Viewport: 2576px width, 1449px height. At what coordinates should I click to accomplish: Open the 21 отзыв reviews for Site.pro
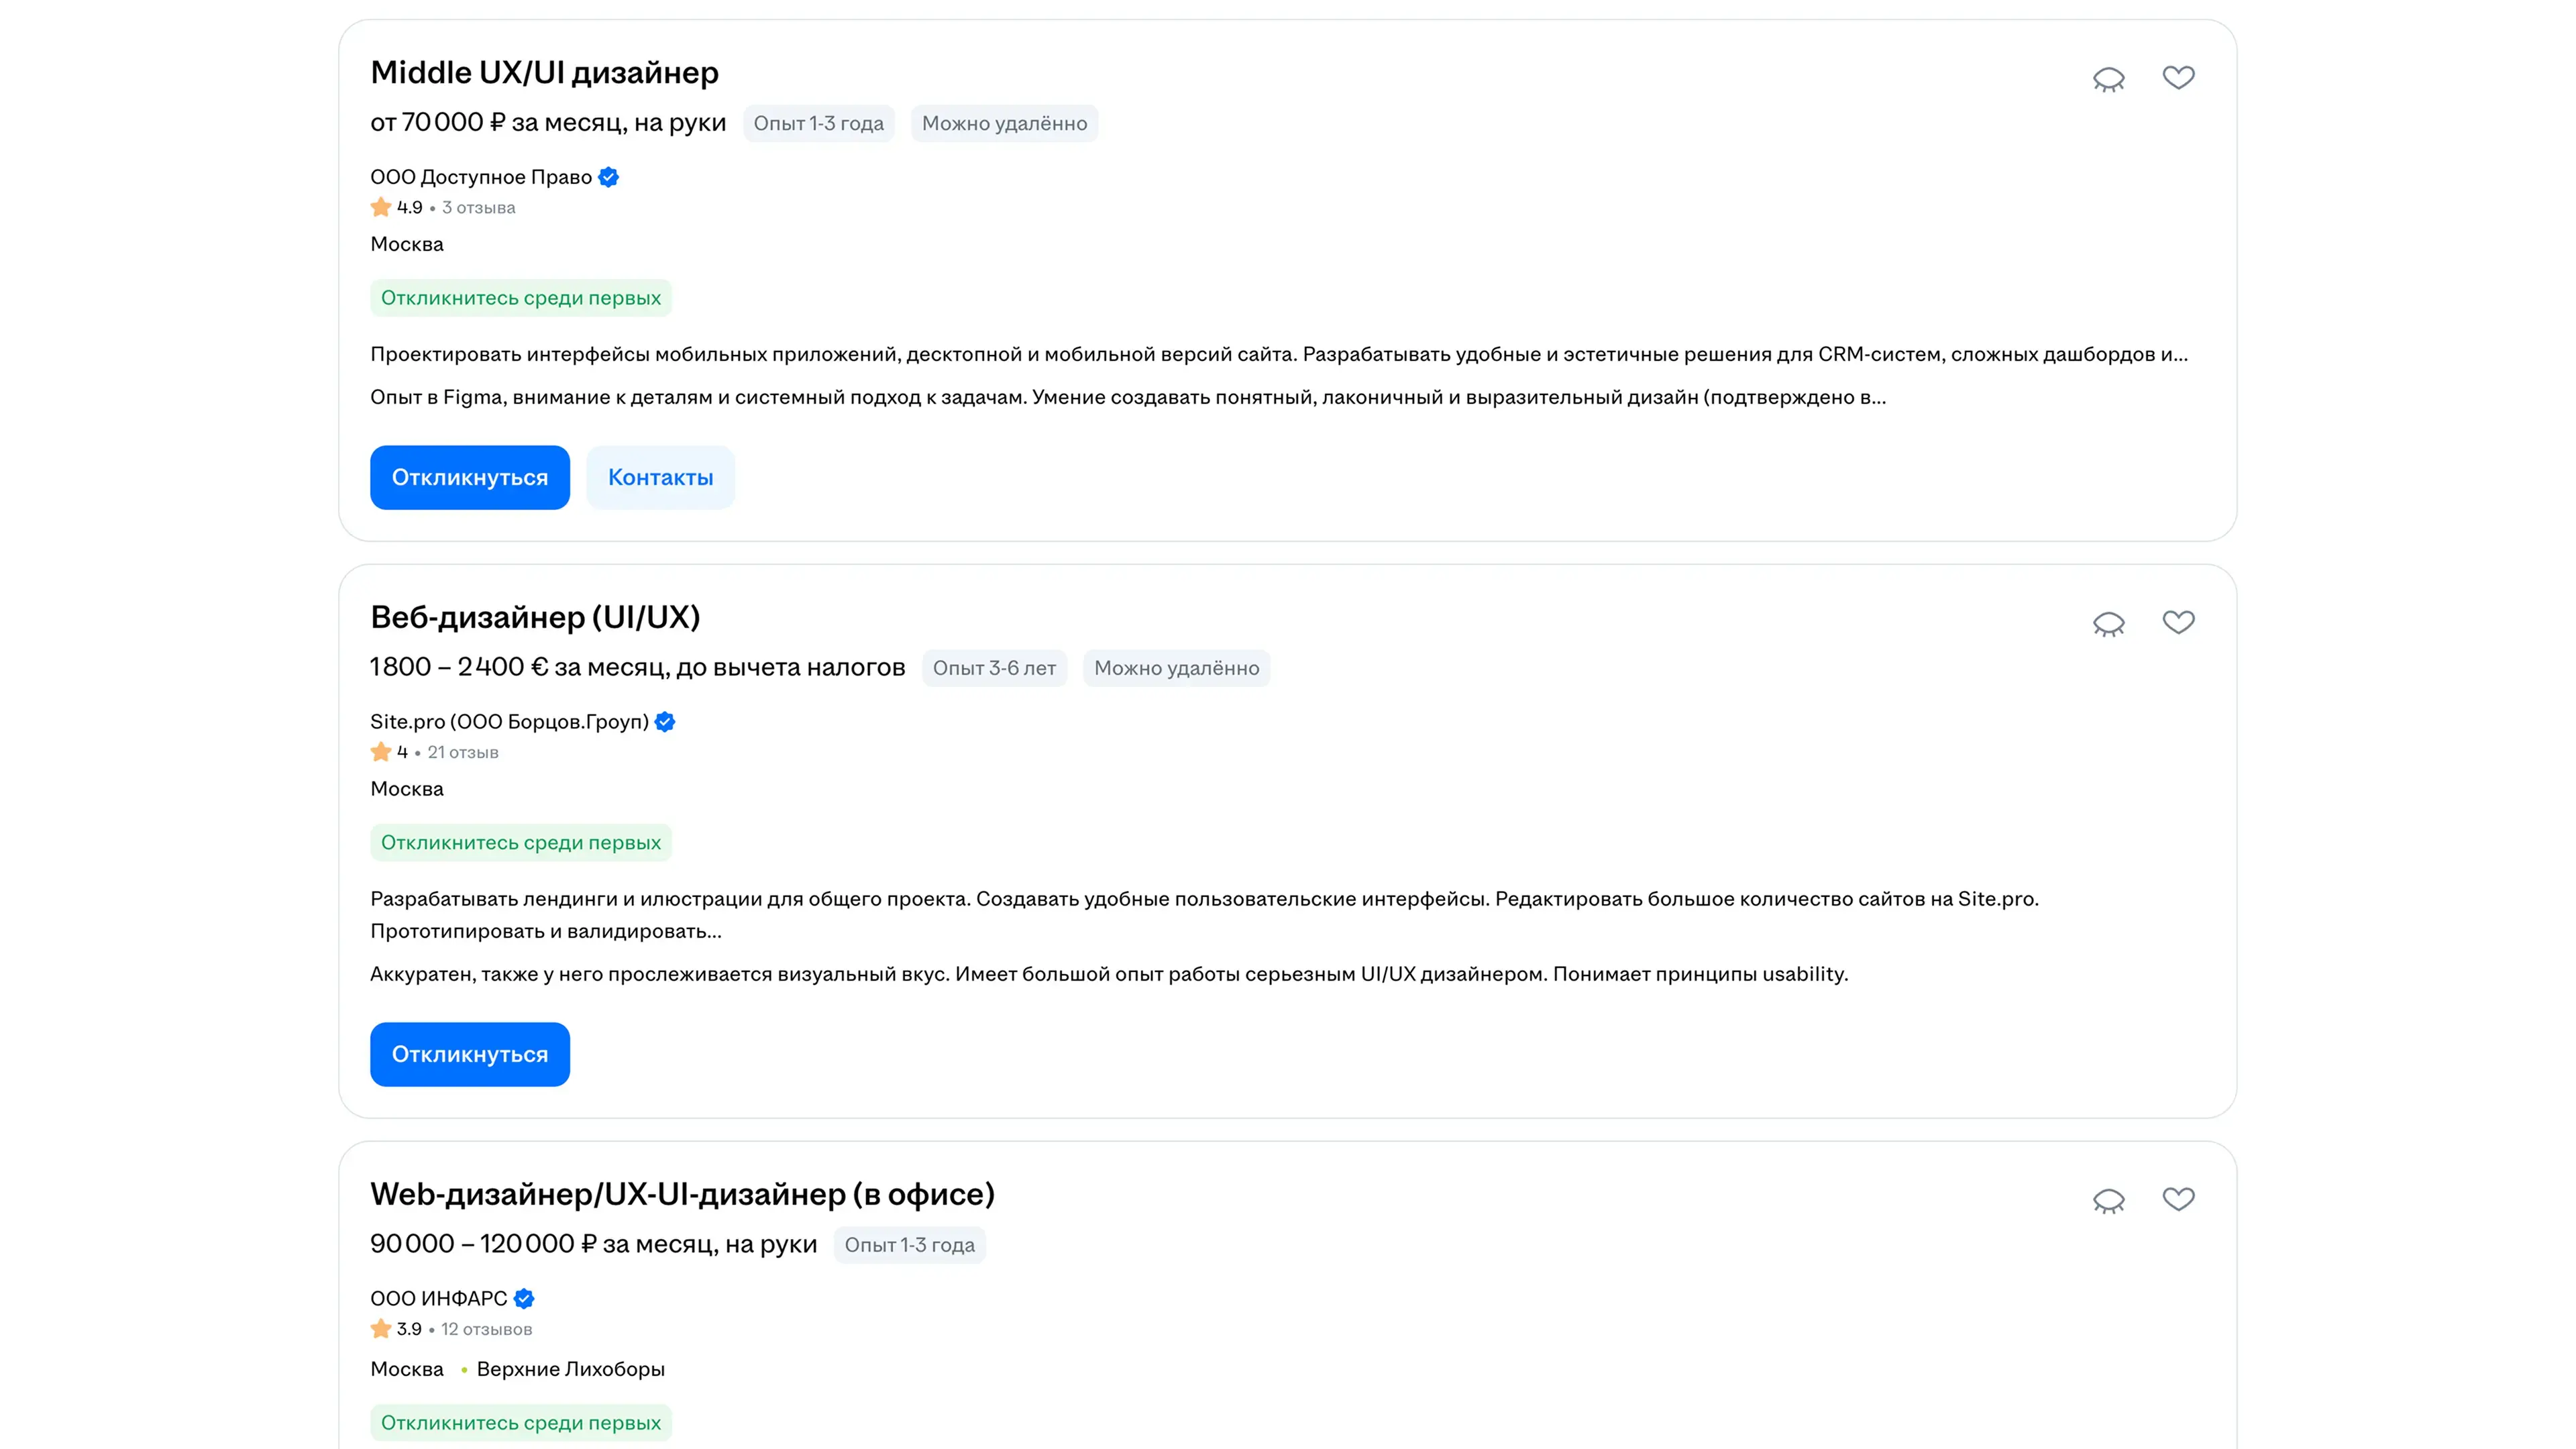(x=463, y=752)
